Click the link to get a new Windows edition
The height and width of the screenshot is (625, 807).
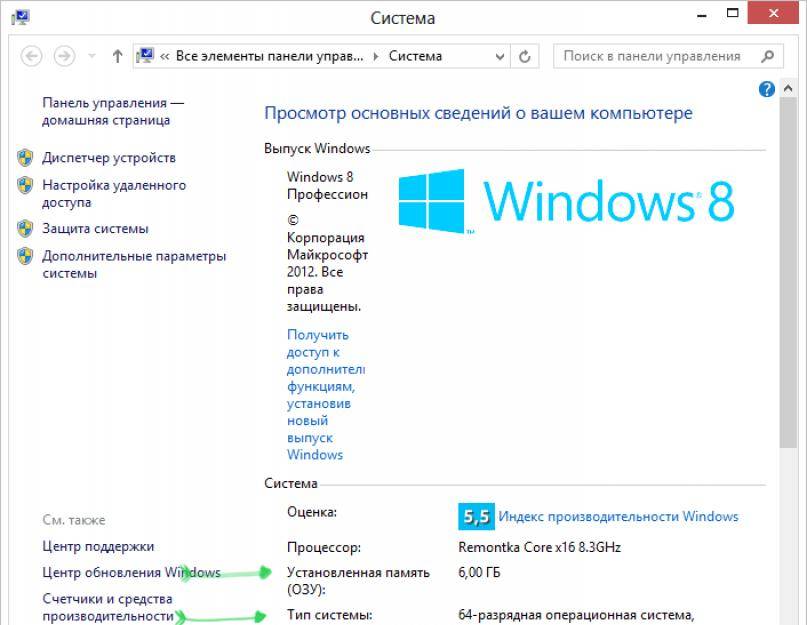point(326,395)
